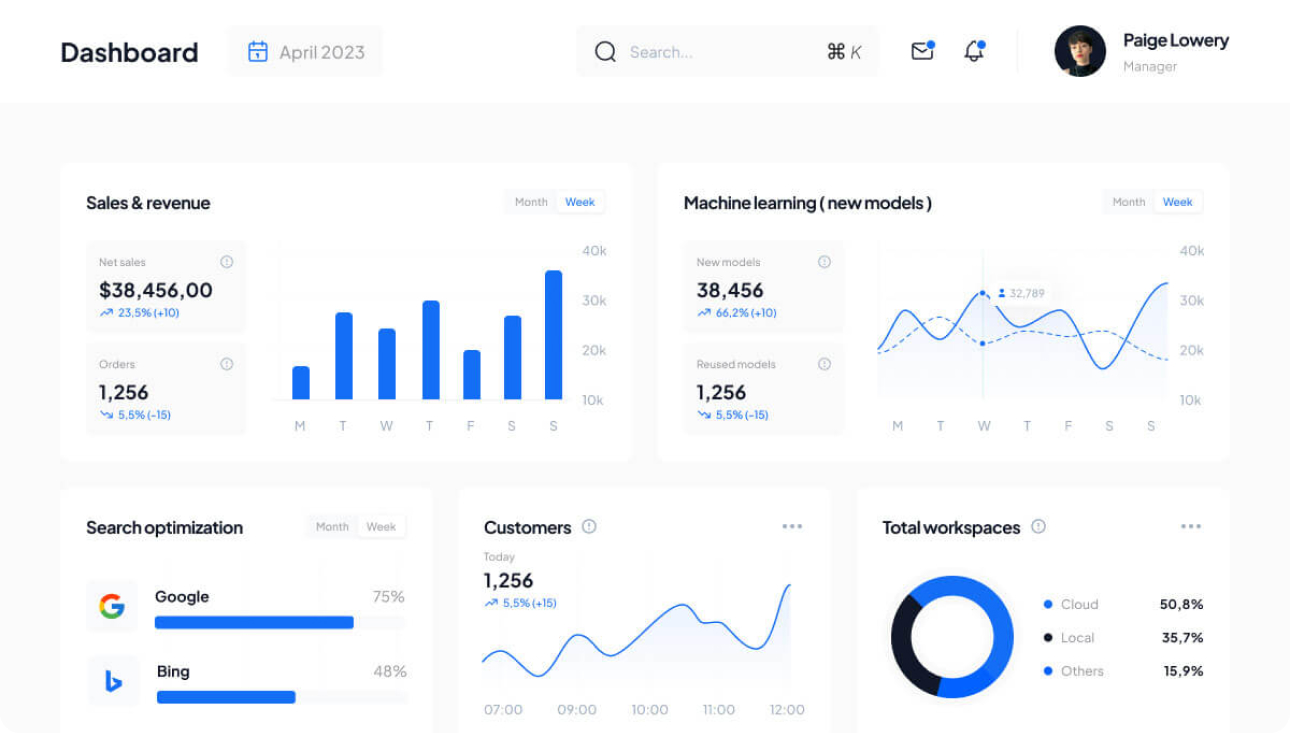This screenshot has height=733, width=1290.
Task: Open the mail inbox icon
Action: (921, 52)
